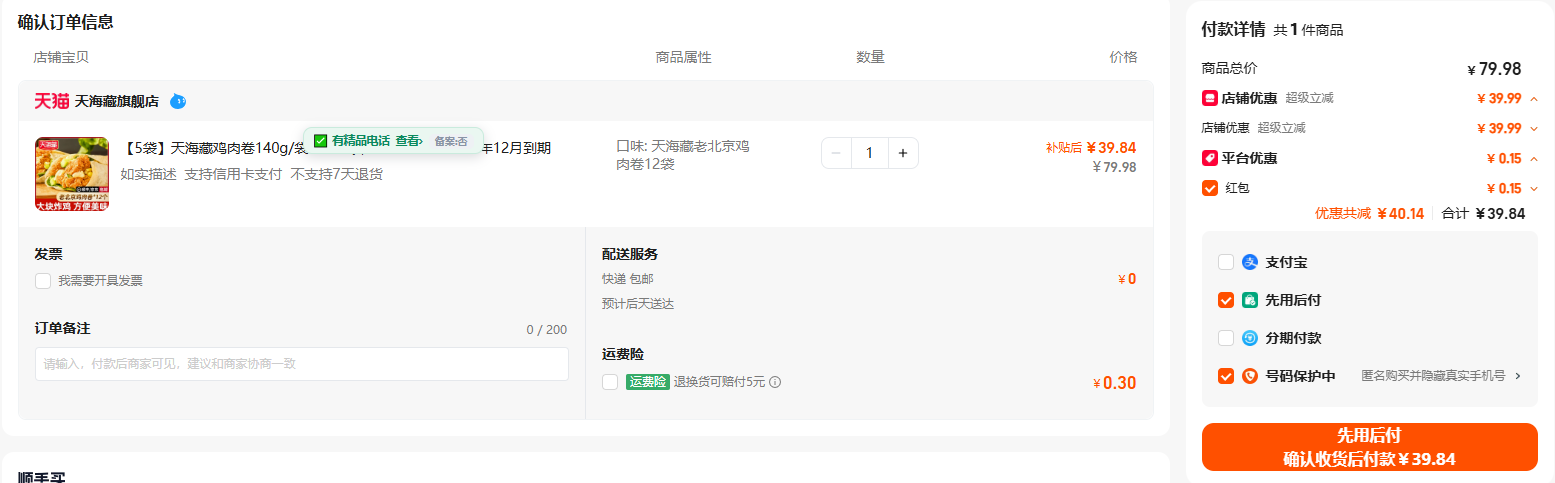Enable the 运费险 checkbox
This screenshot has width=1555, height=483.
[x=610, y=382]
